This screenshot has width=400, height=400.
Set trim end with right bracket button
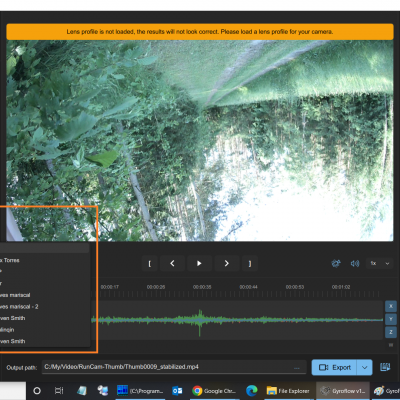pyautogui.click(x=250, y=263)
